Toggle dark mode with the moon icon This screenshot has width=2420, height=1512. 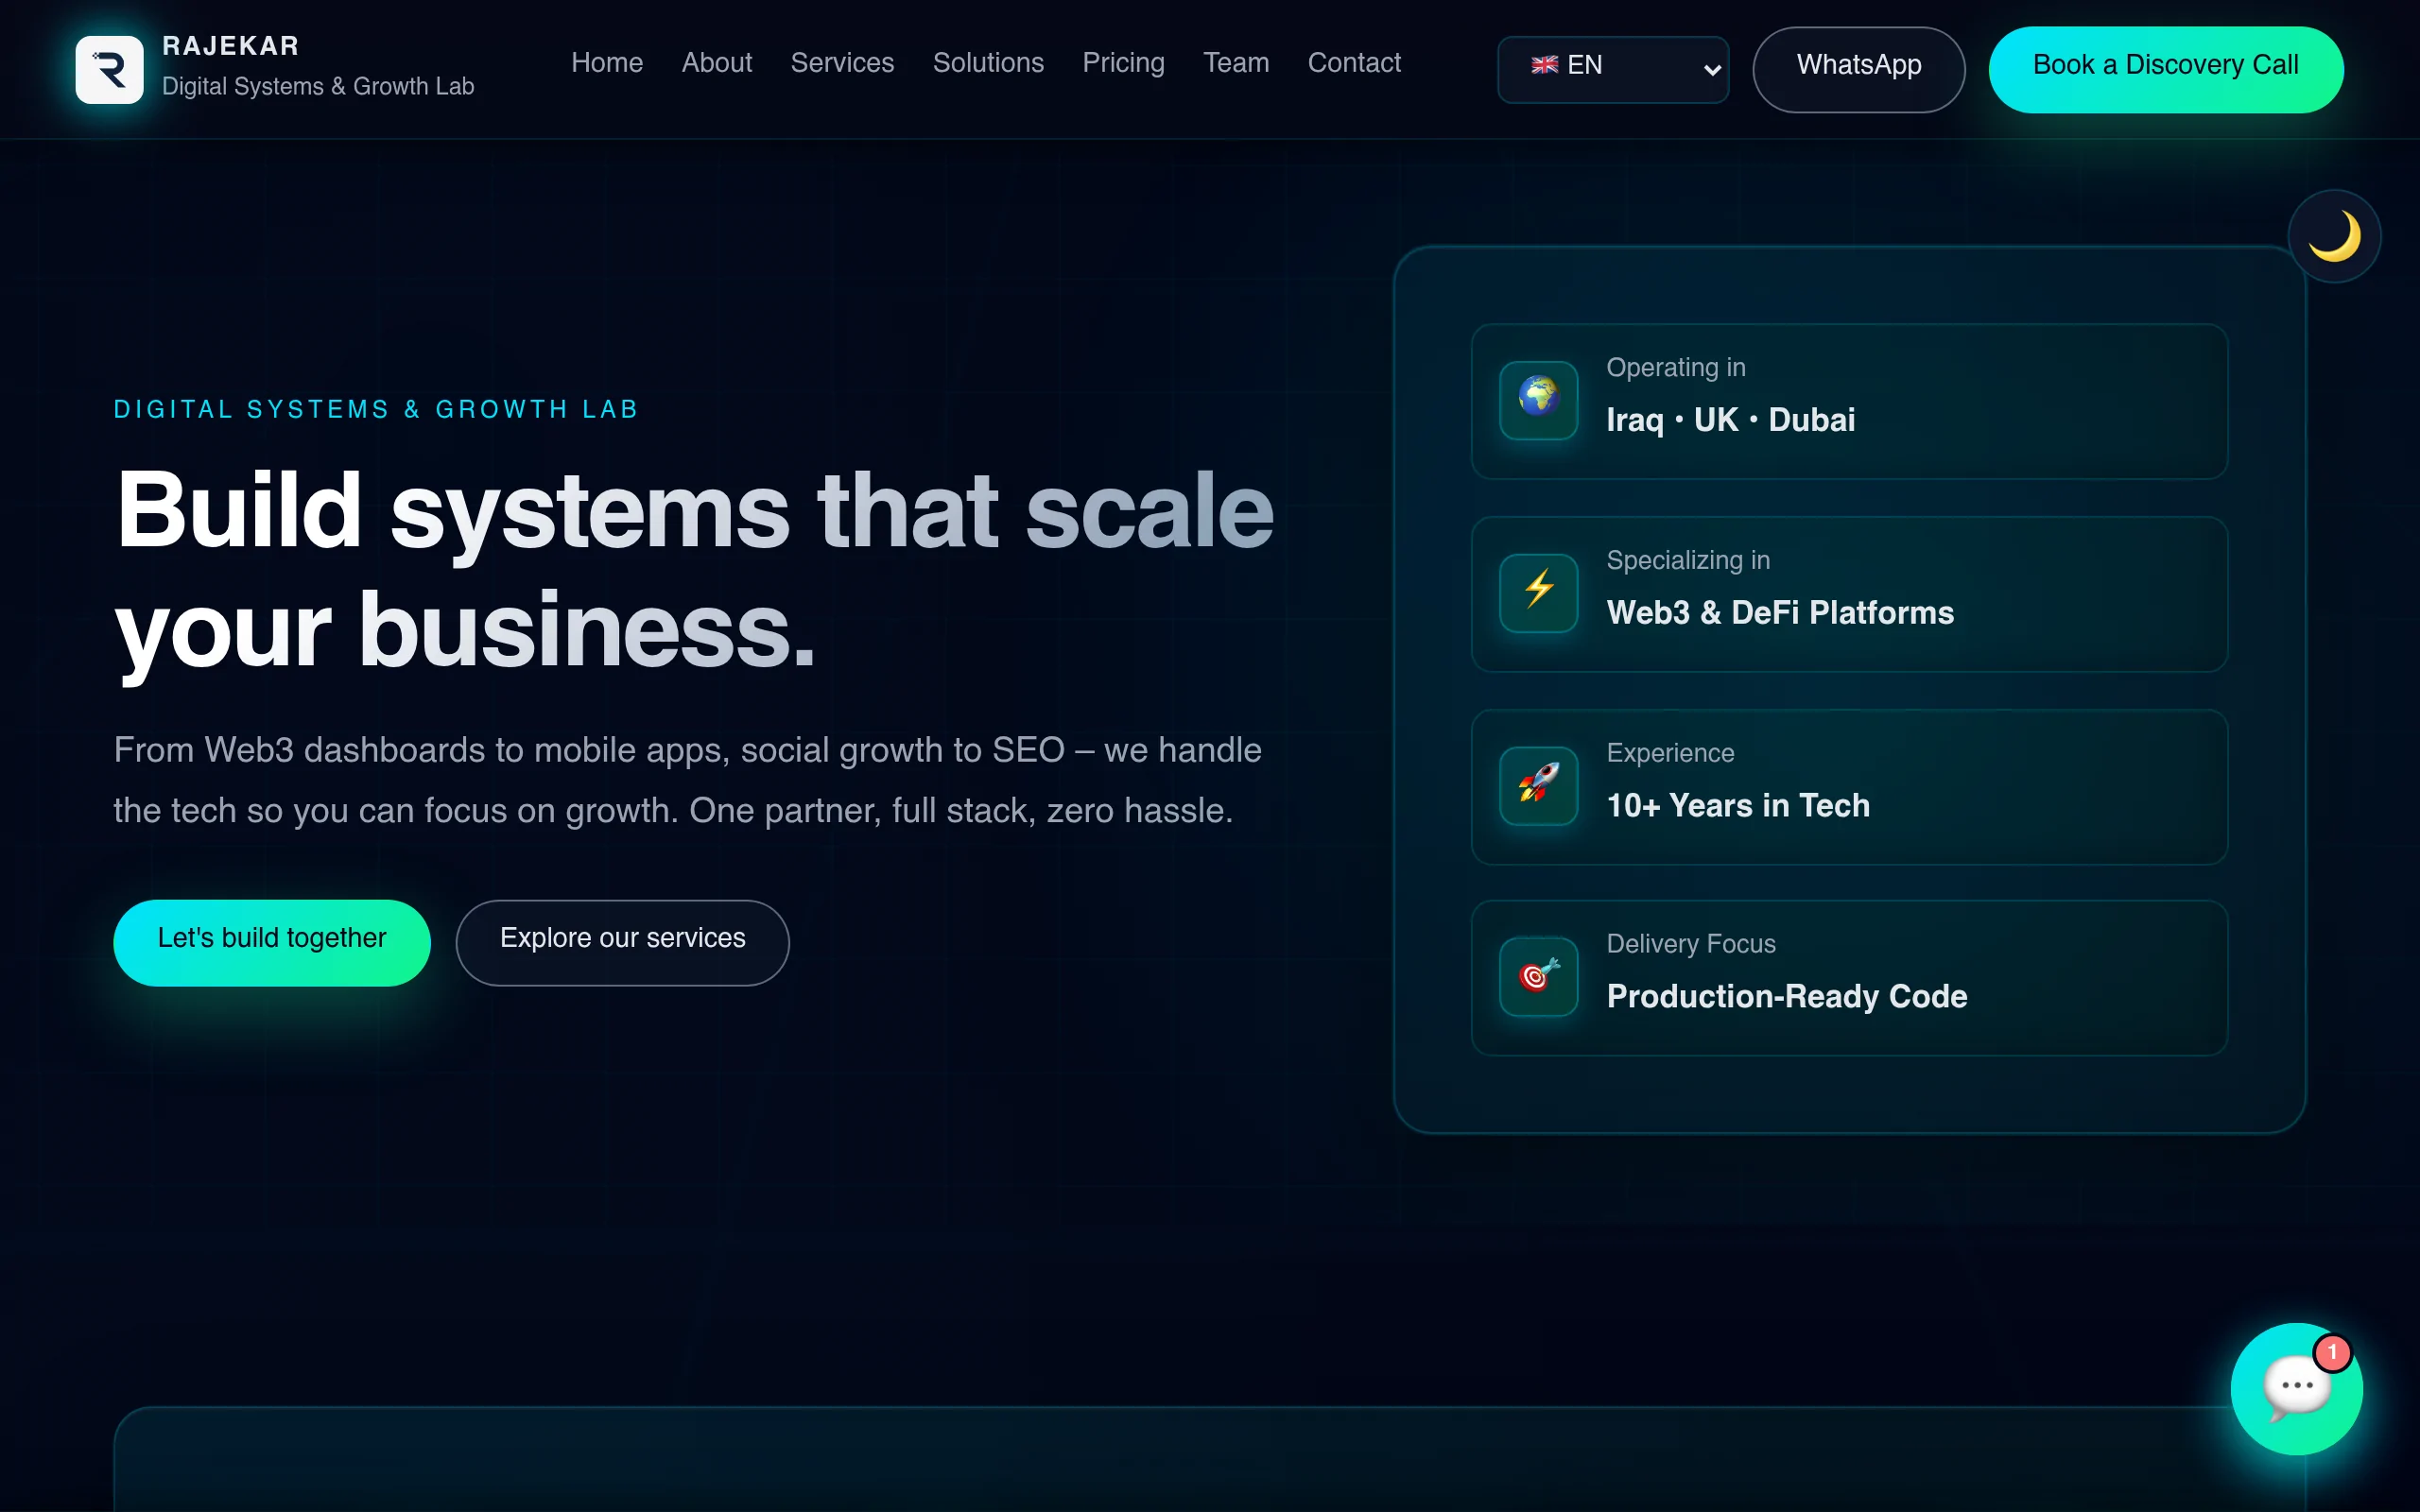pyautogui.click(x=2334, y=236)
